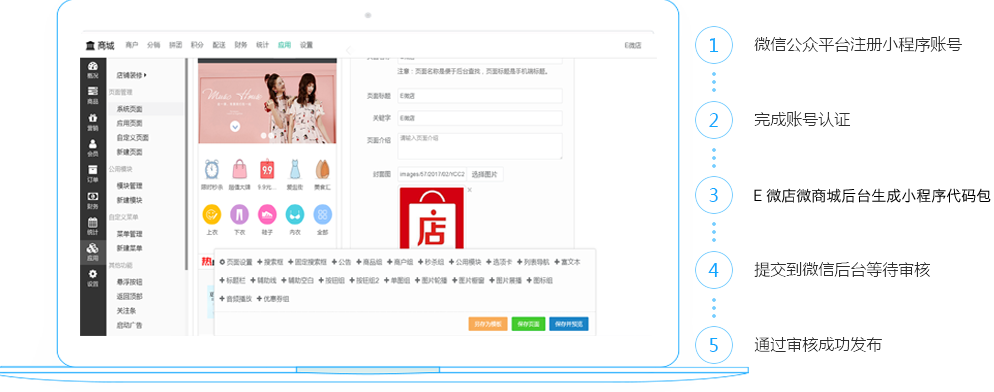Go to 会员 members sidebar icon
This screenshot has height=392, width=994.
[x=93, y=147]
